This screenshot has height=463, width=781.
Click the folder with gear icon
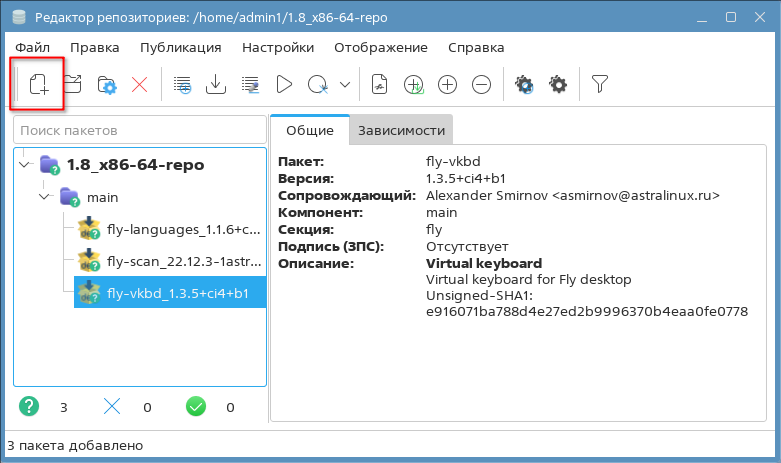coord(106,85)
